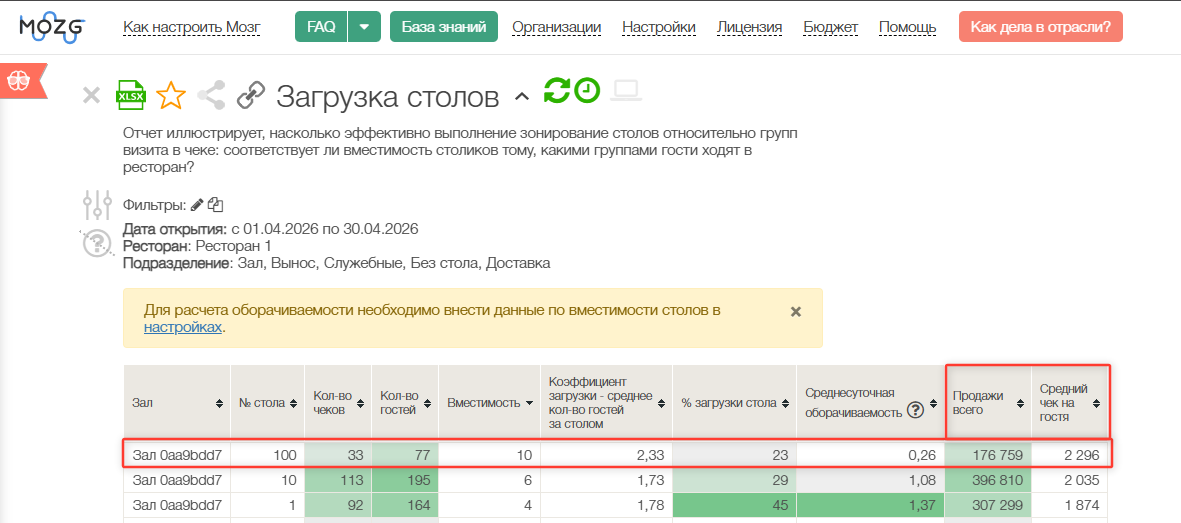
Task: Click Как дела в отрасли? button
Action: point(1040,27)
